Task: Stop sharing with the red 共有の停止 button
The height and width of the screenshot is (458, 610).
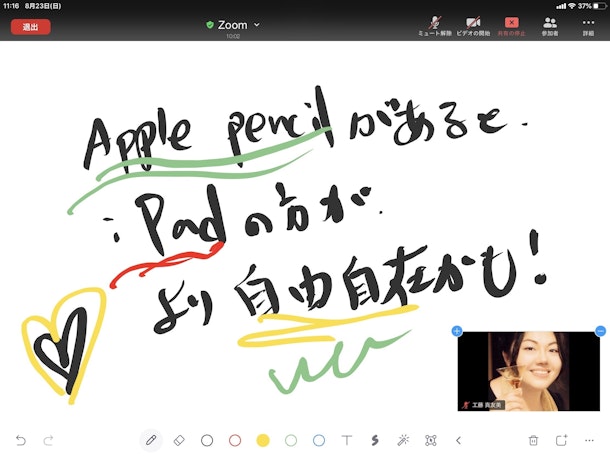Action: pos(511,25)
